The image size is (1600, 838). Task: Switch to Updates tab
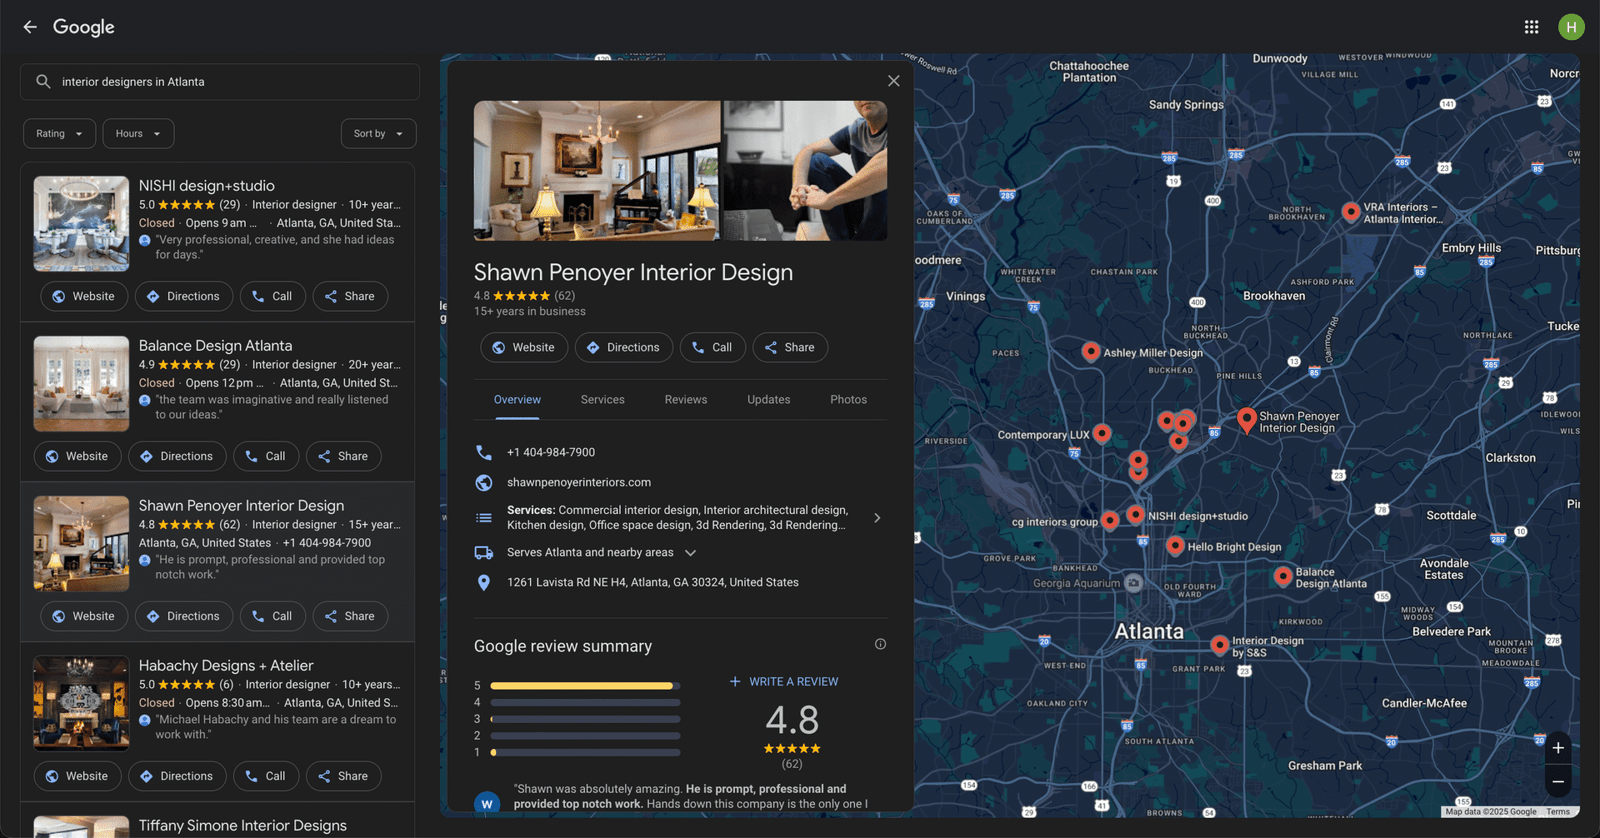(769, 399)
